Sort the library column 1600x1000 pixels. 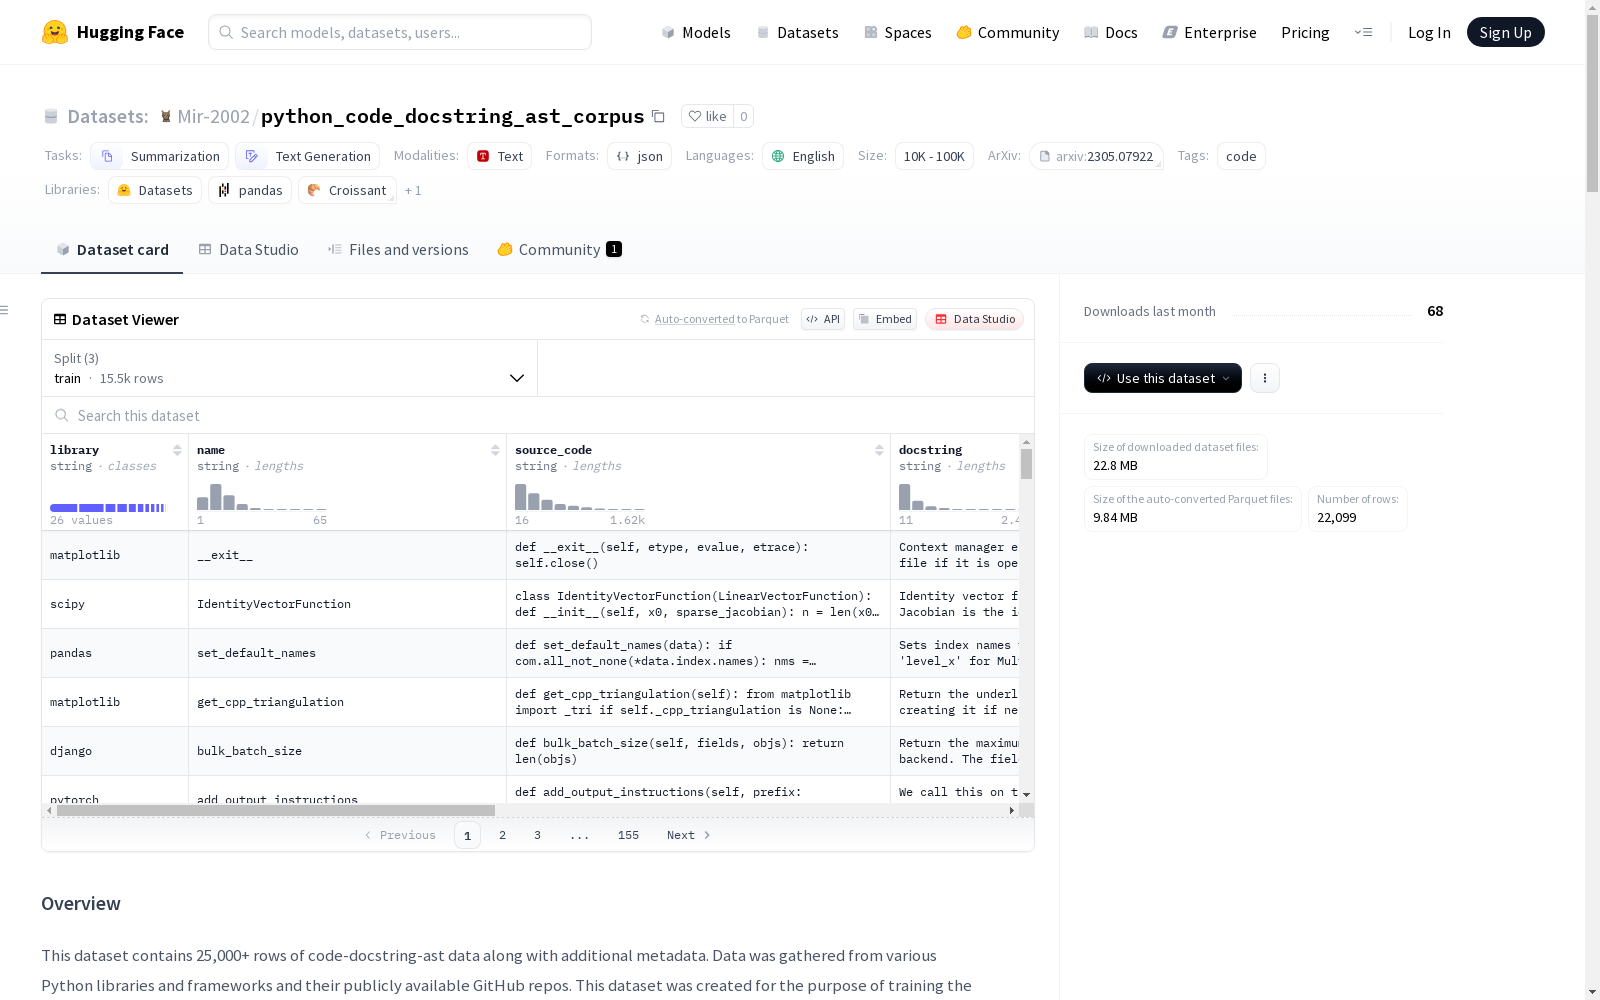coord(177,450)
